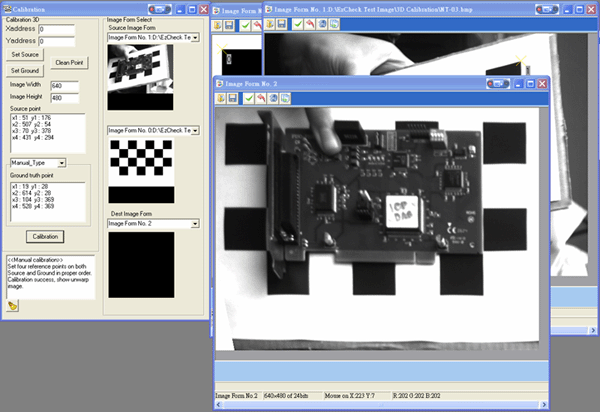Open image file in Image Form No. 2

point(220,98)
